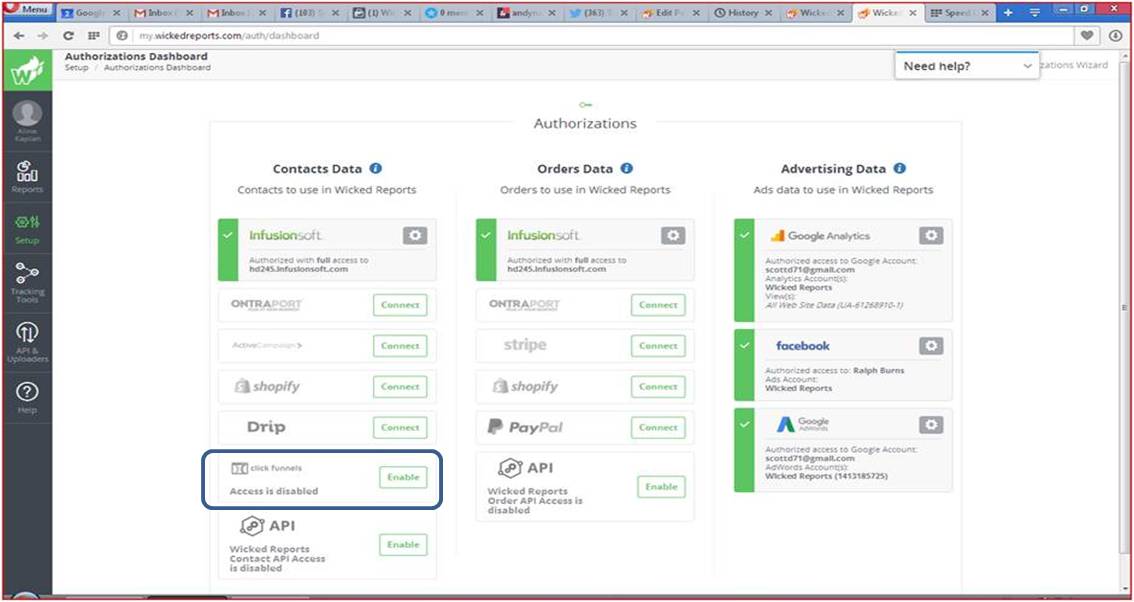Open Infusionsoft settings gear under Orders Data
The image size is (1134, 602).
(673, 235)
